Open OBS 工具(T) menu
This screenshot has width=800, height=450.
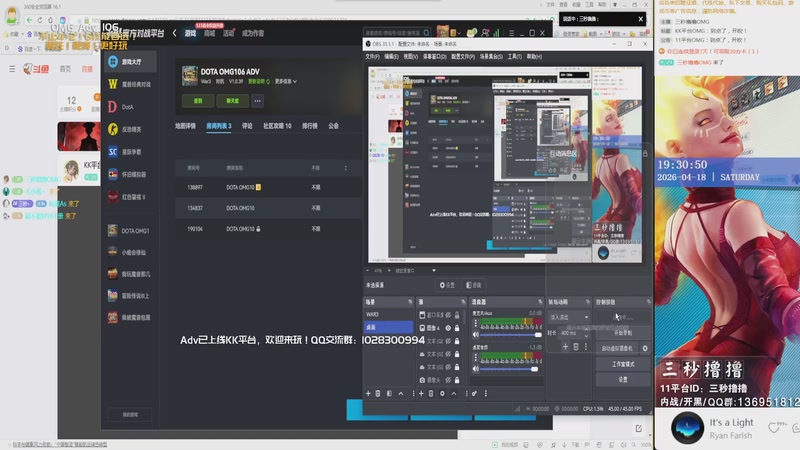tap(514, 57)
